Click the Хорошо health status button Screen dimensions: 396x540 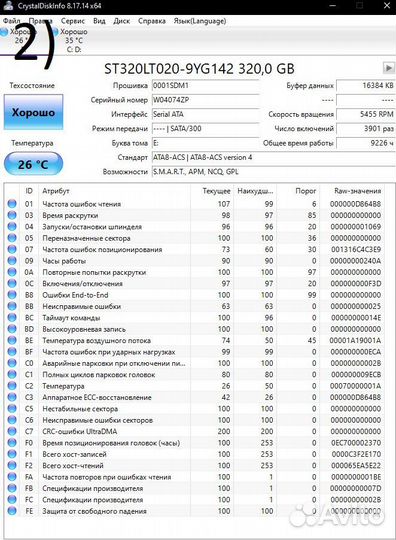[33, 112]
